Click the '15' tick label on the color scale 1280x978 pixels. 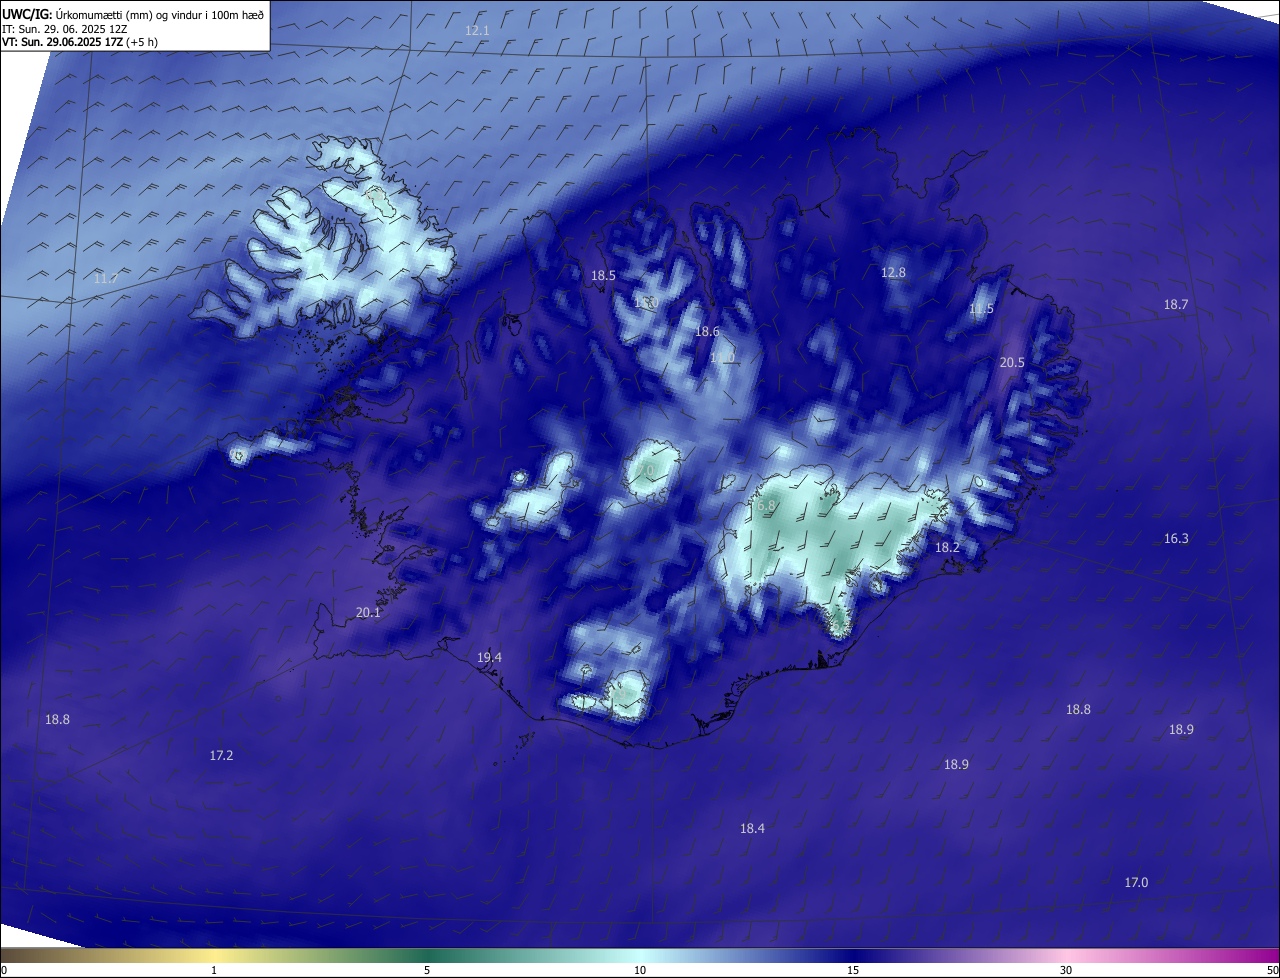853,970
